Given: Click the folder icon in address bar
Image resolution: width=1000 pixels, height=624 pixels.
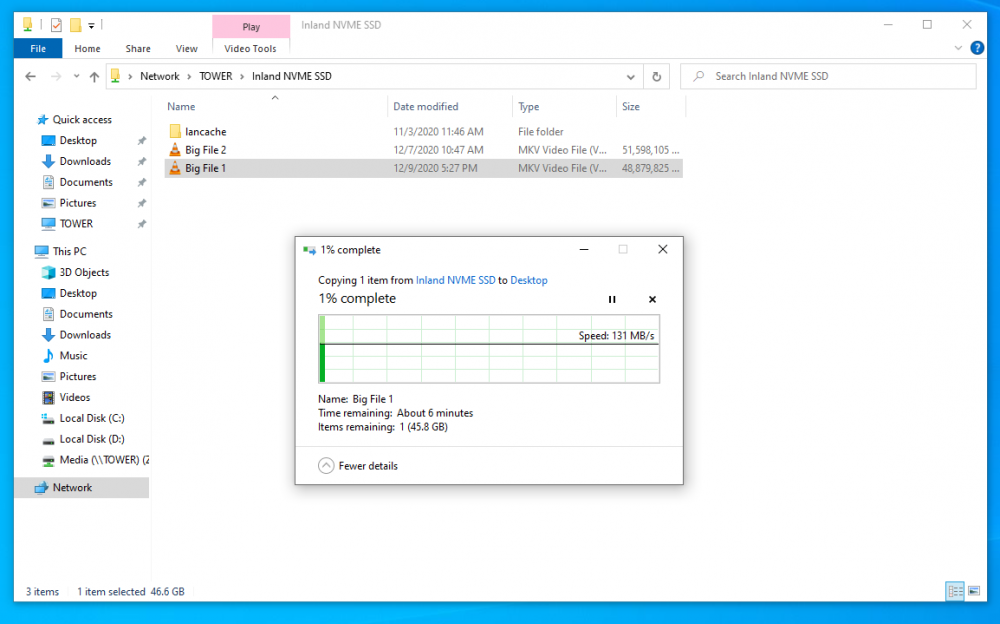Looking at the screenshot, I should [x=115, y=76].
